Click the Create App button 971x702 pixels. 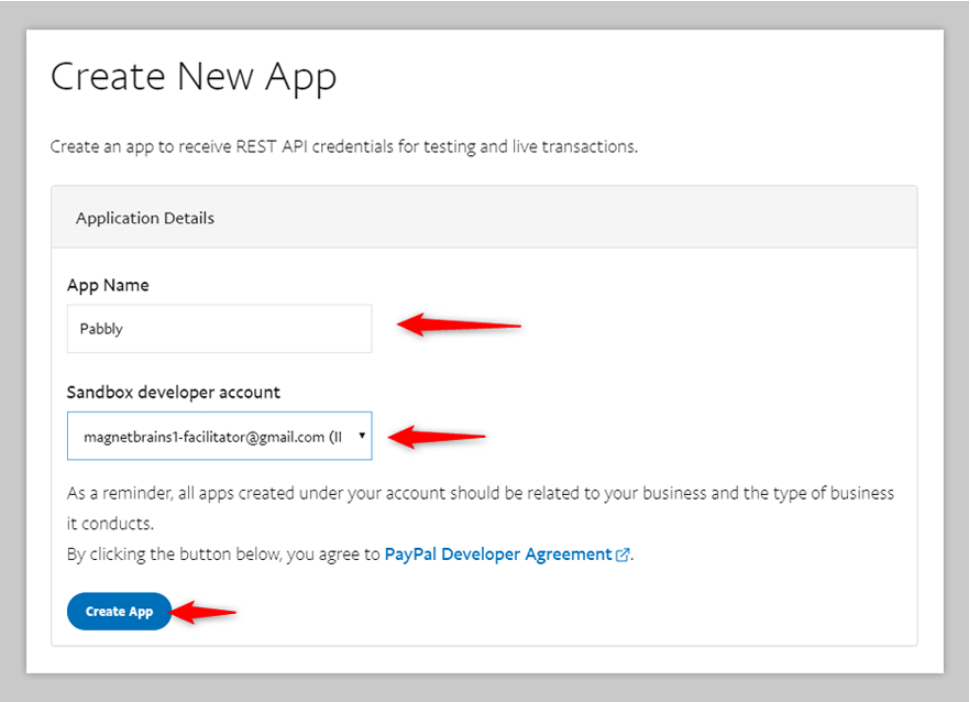pos(119,612)
